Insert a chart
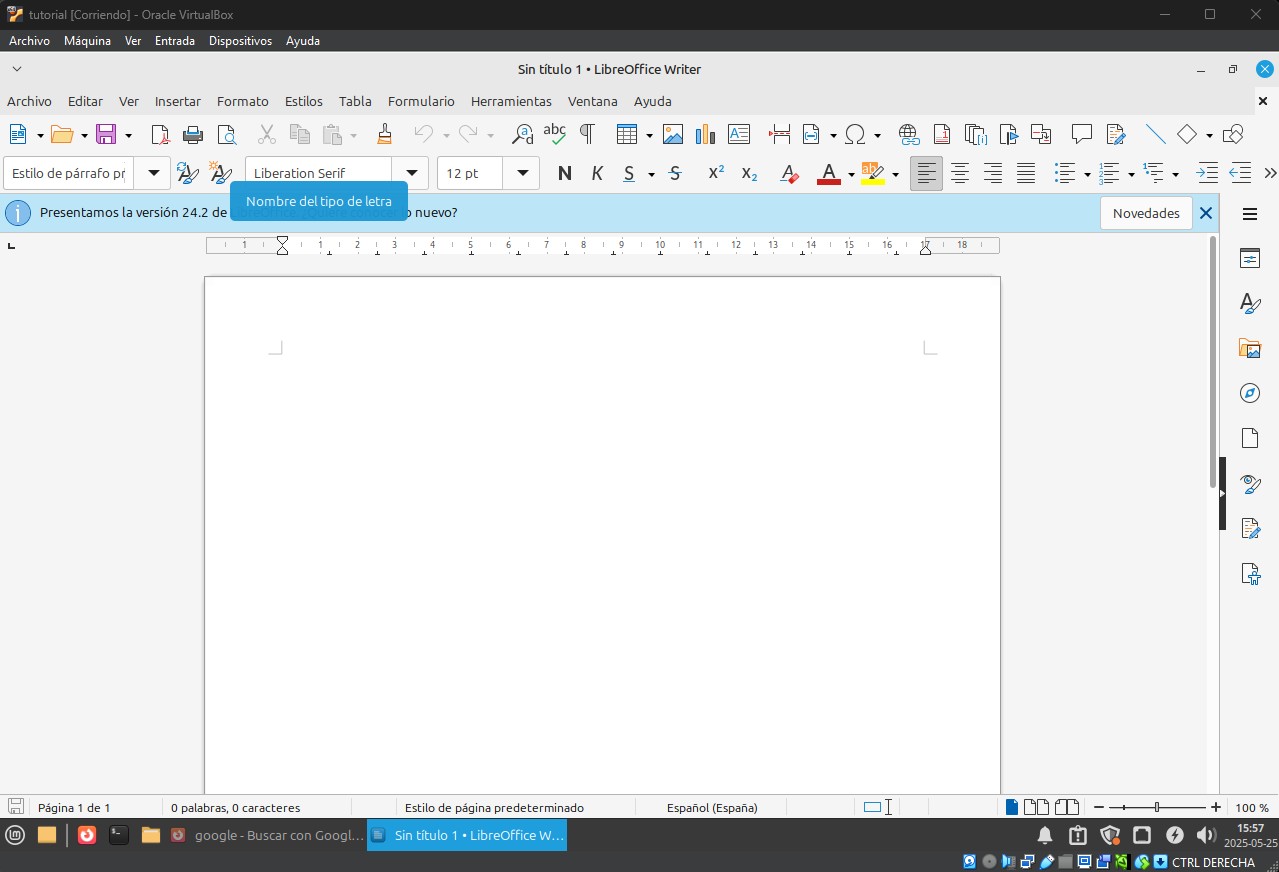This screenshot has width=1279, height=872. 706,134
